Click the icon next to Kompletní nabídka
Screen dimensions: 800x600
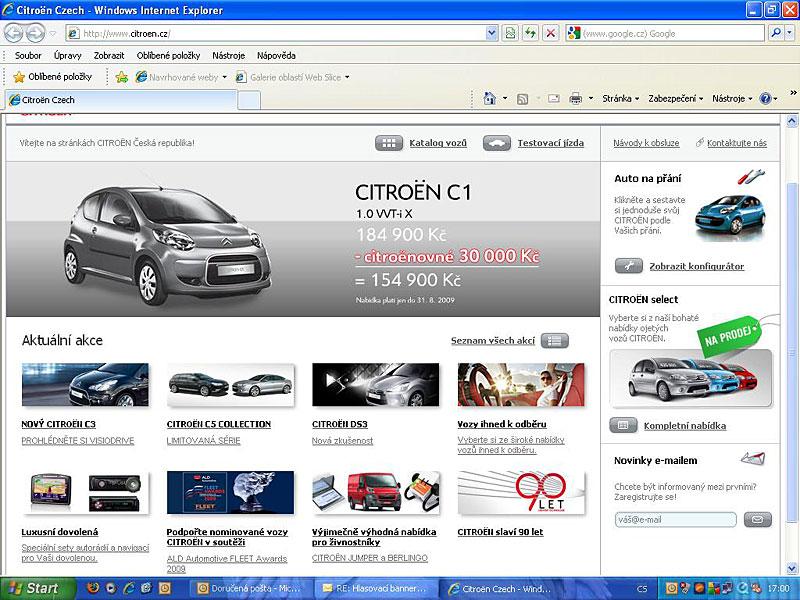click(x=623, y=425)
